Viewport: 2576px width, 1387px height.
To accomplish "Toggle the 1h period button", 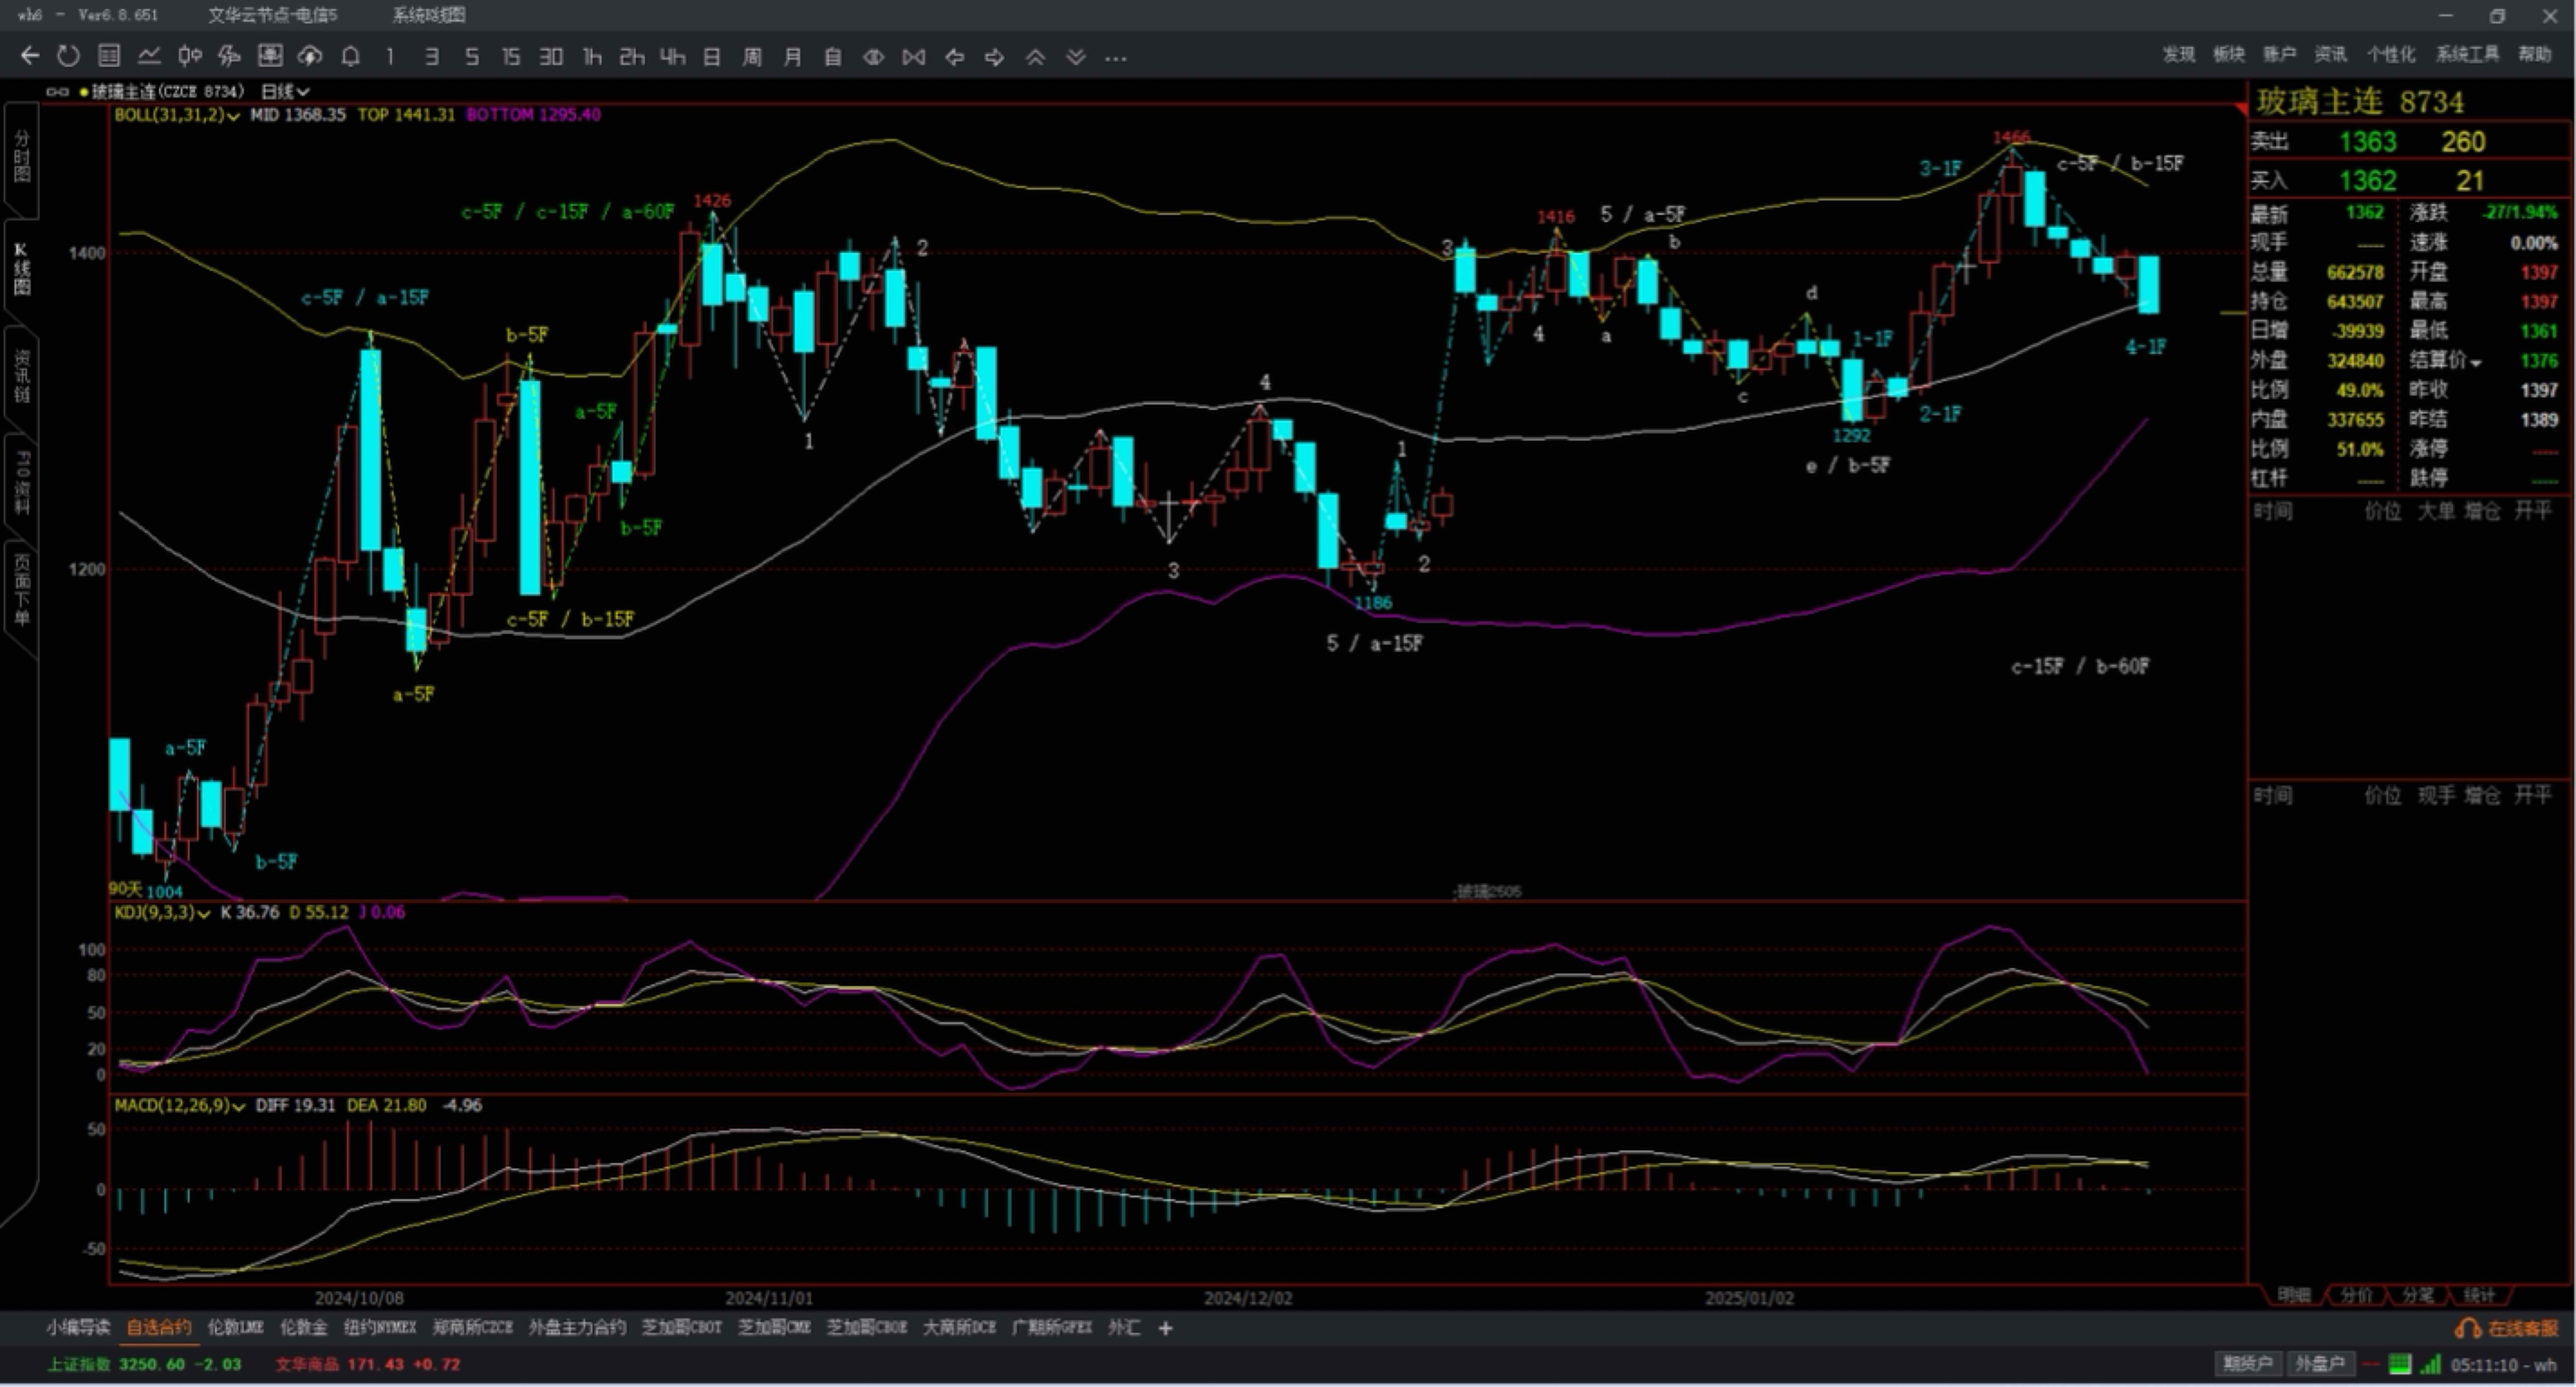I will [592, 57].
